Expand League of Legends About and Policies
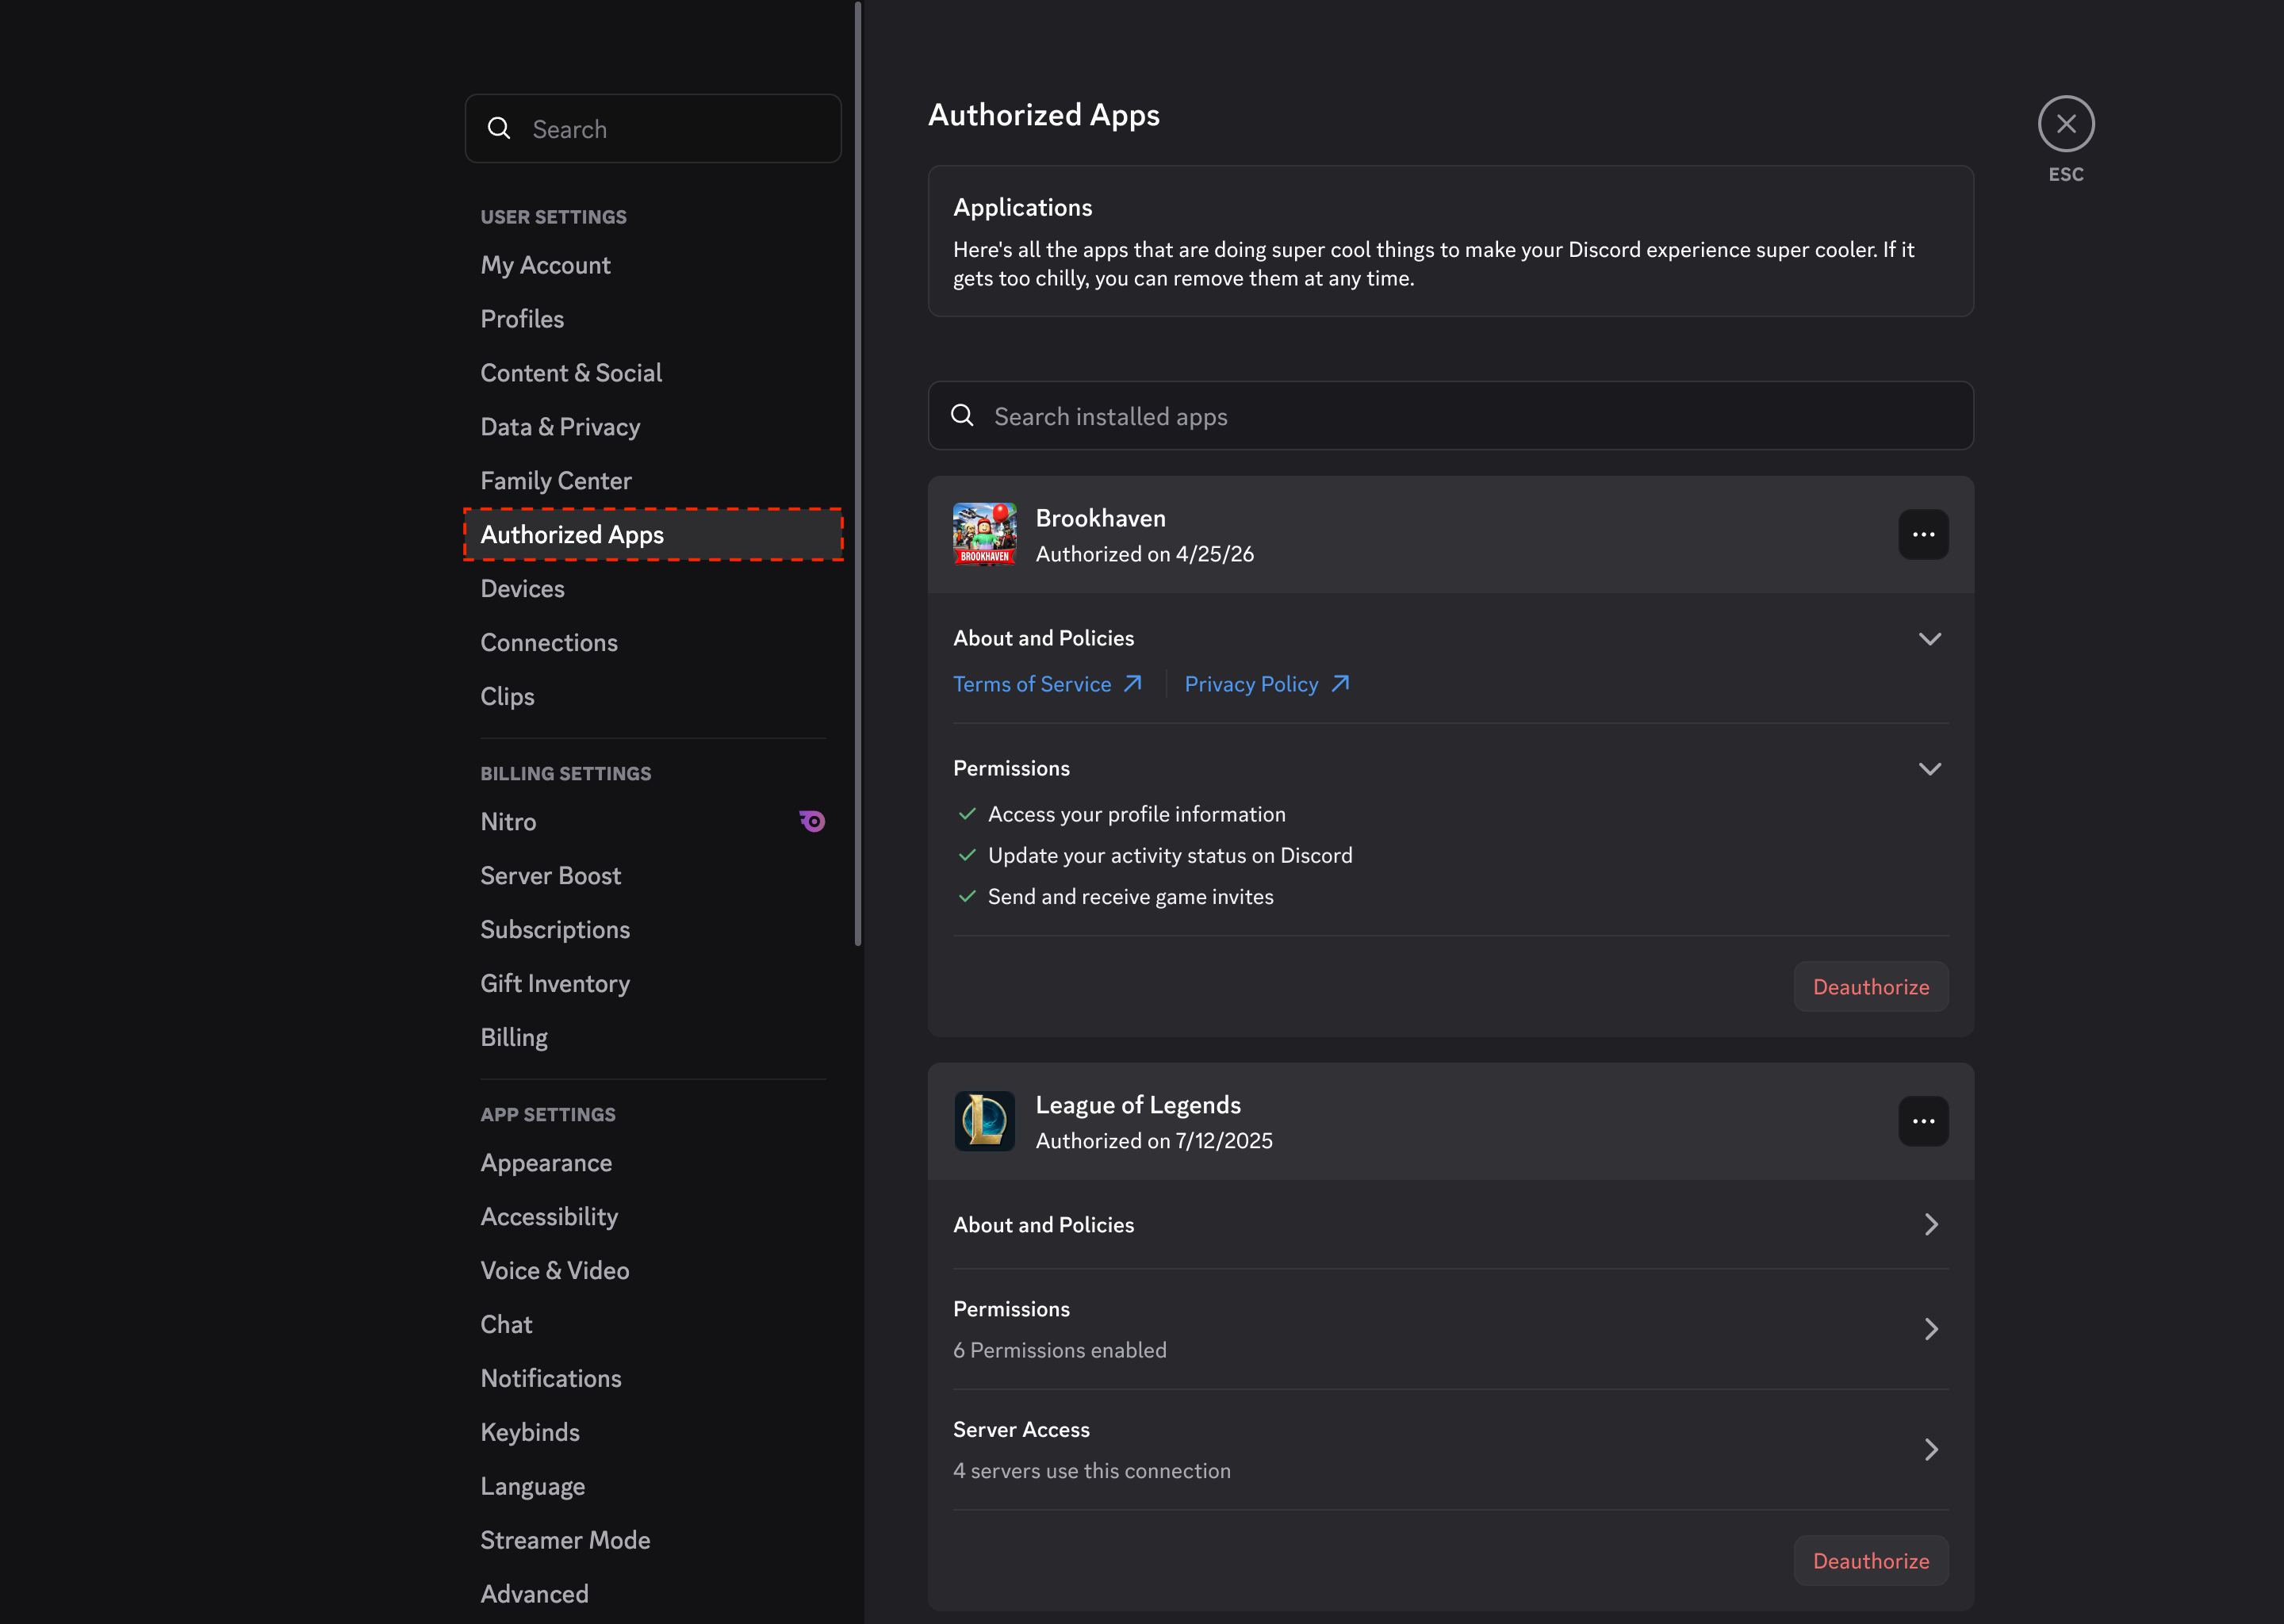2284x1624 pixels. pyautogui.click(x=1451, y=1225)
